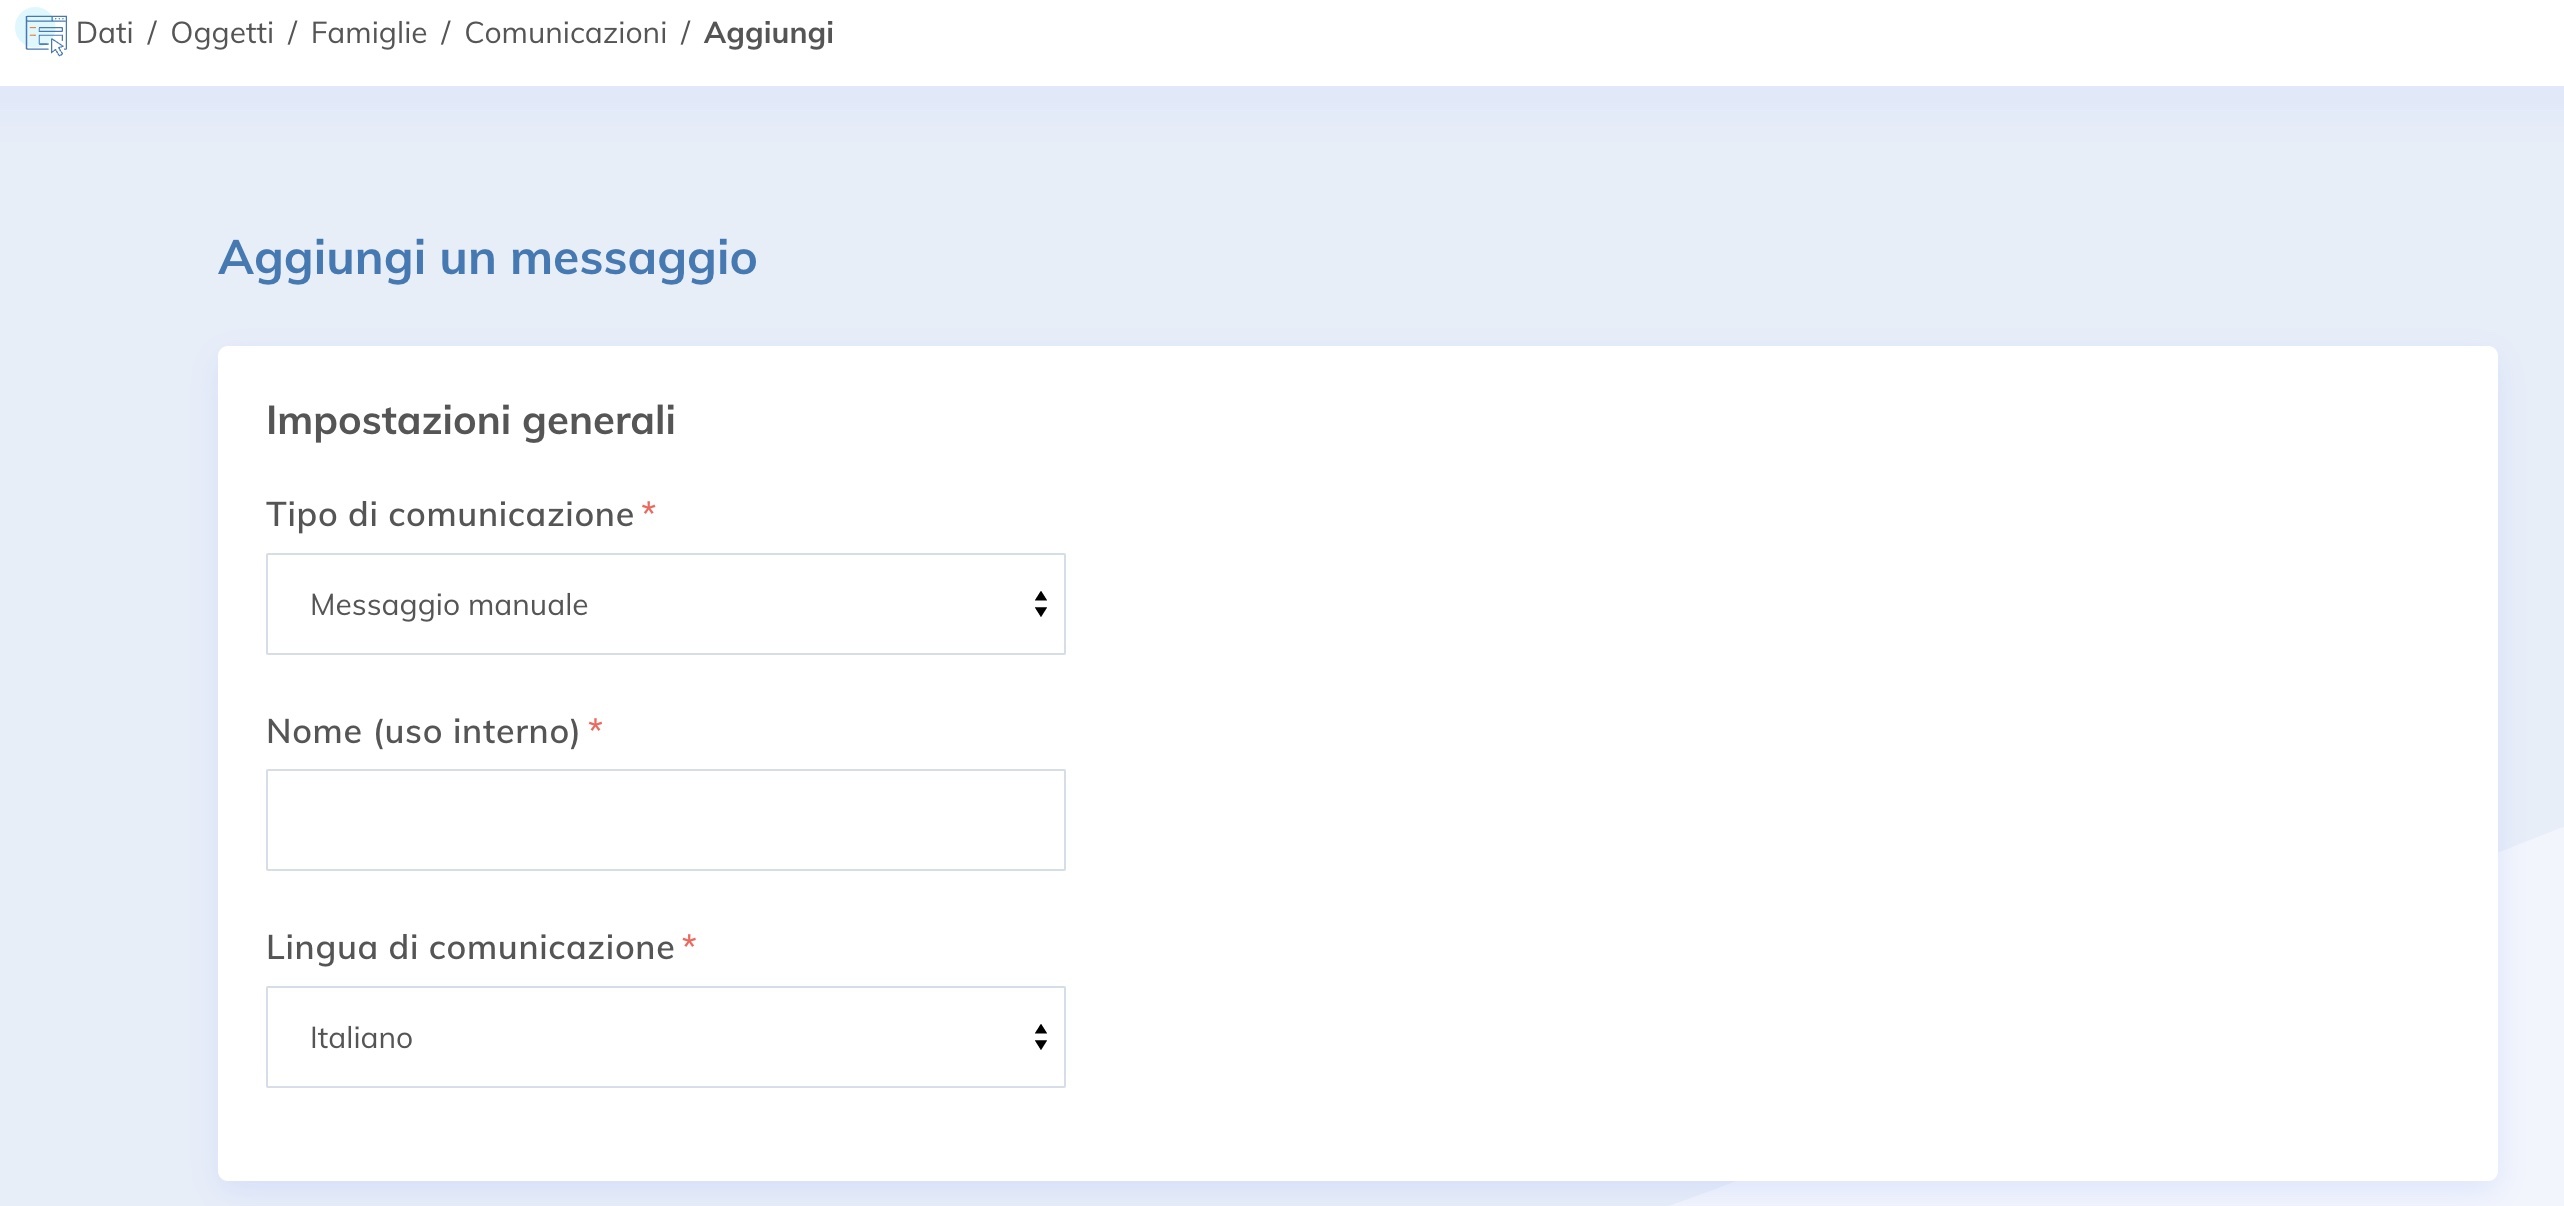This screenshot has width=2564, height=1206.
Task: Click the Aggiungi un messaggio page title
Action: click(487, 258)
